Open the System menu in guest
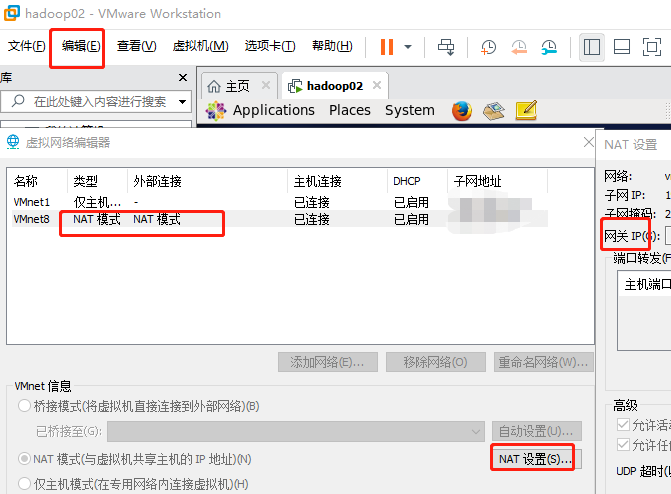The width and height of the screenshot is (671, 494). click(x=410, y=110)
